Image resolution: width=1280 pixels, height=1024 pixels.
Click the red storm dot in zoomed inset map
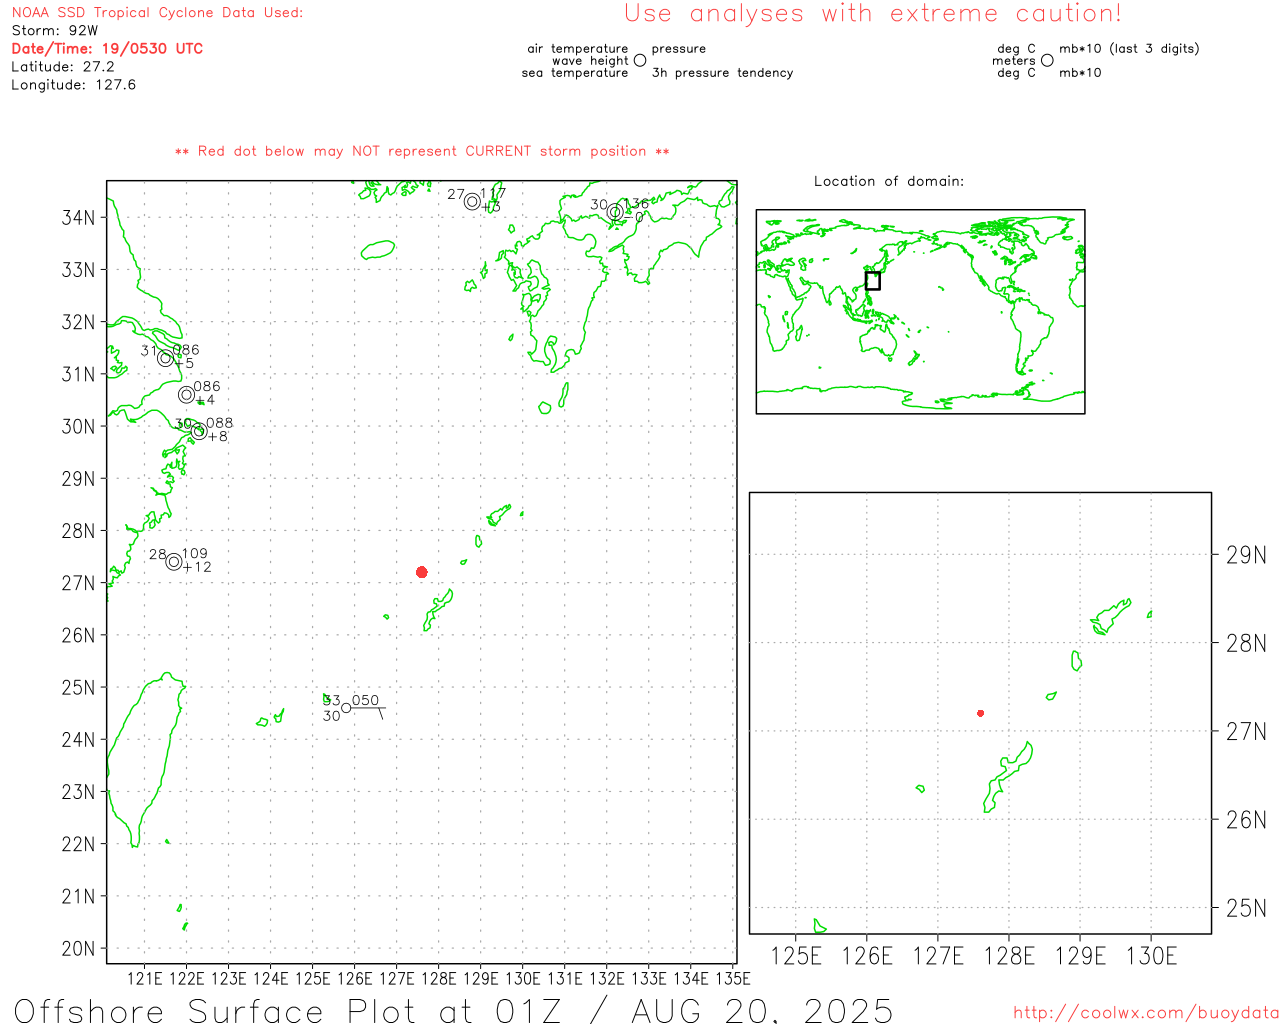(980, 713)
